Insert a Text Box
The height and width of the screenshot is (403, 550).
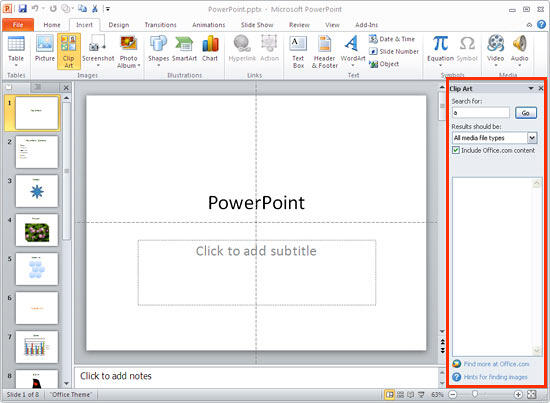coord(298,51)
